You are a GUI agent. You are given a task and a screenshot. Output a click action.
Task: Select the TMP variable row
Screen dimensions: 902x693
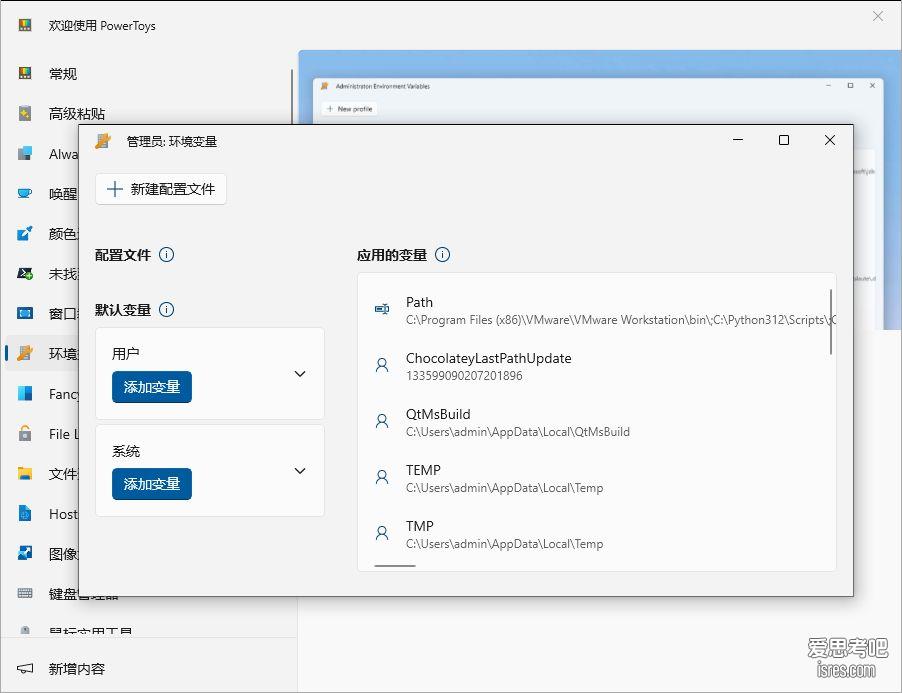point(597,534)
